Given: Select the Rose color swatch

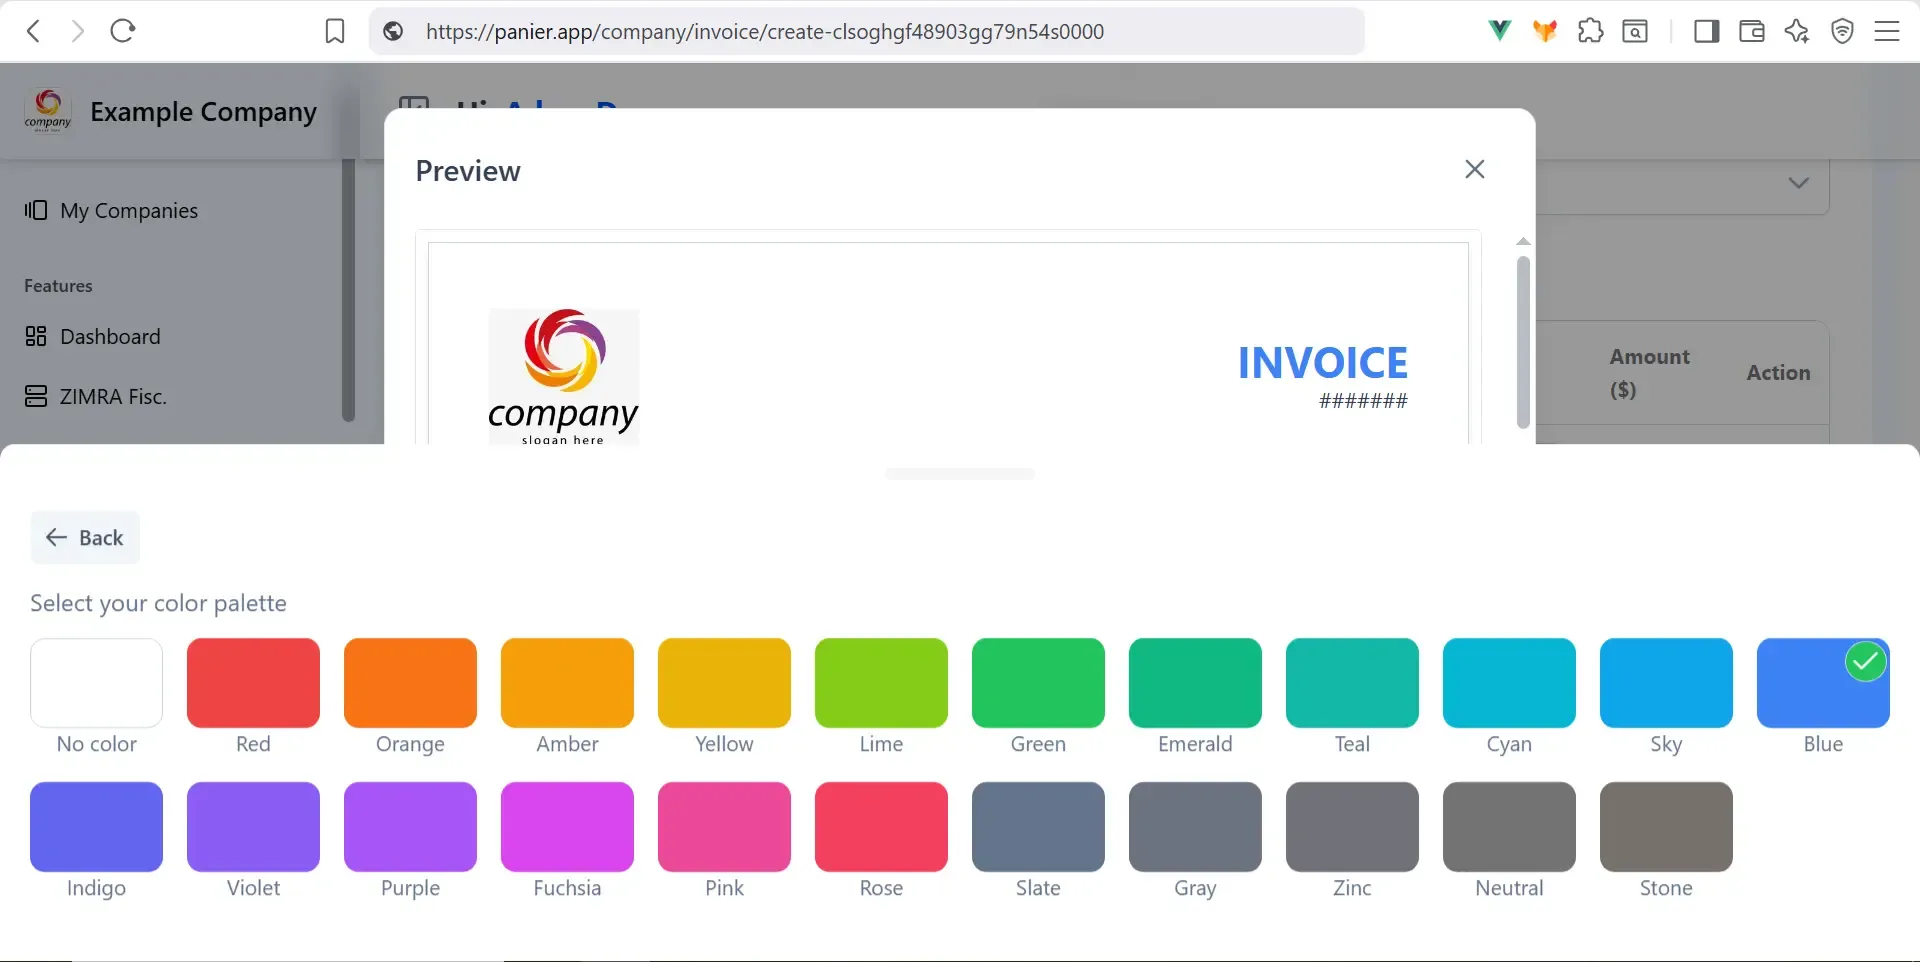Looking at the screenshot, I should pos(882,827).
